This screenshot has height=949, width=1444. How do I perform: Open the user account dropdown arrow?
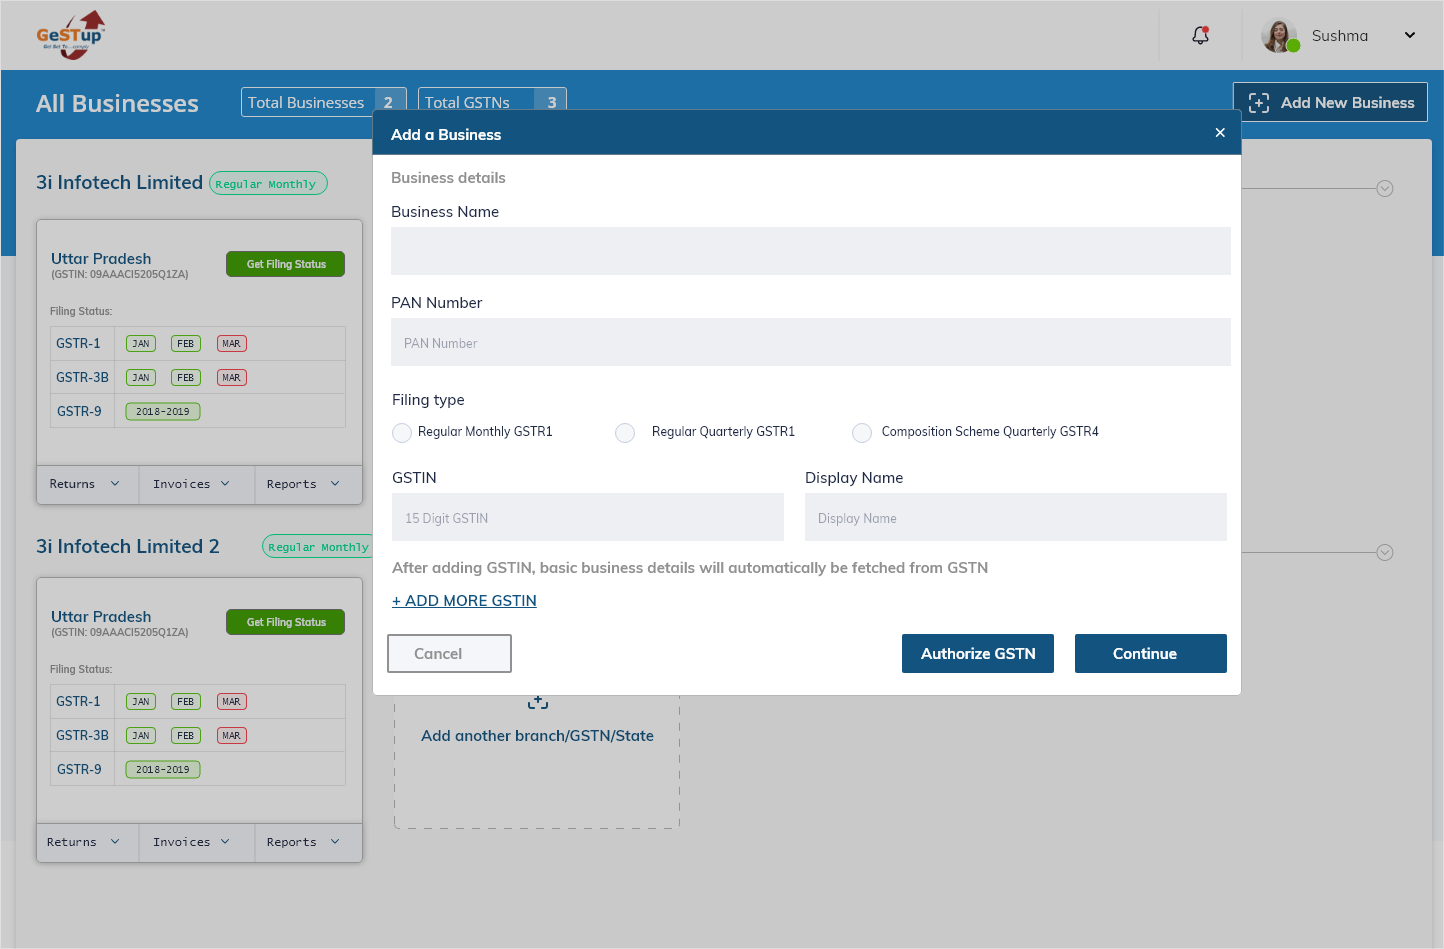coord(1410,35)
